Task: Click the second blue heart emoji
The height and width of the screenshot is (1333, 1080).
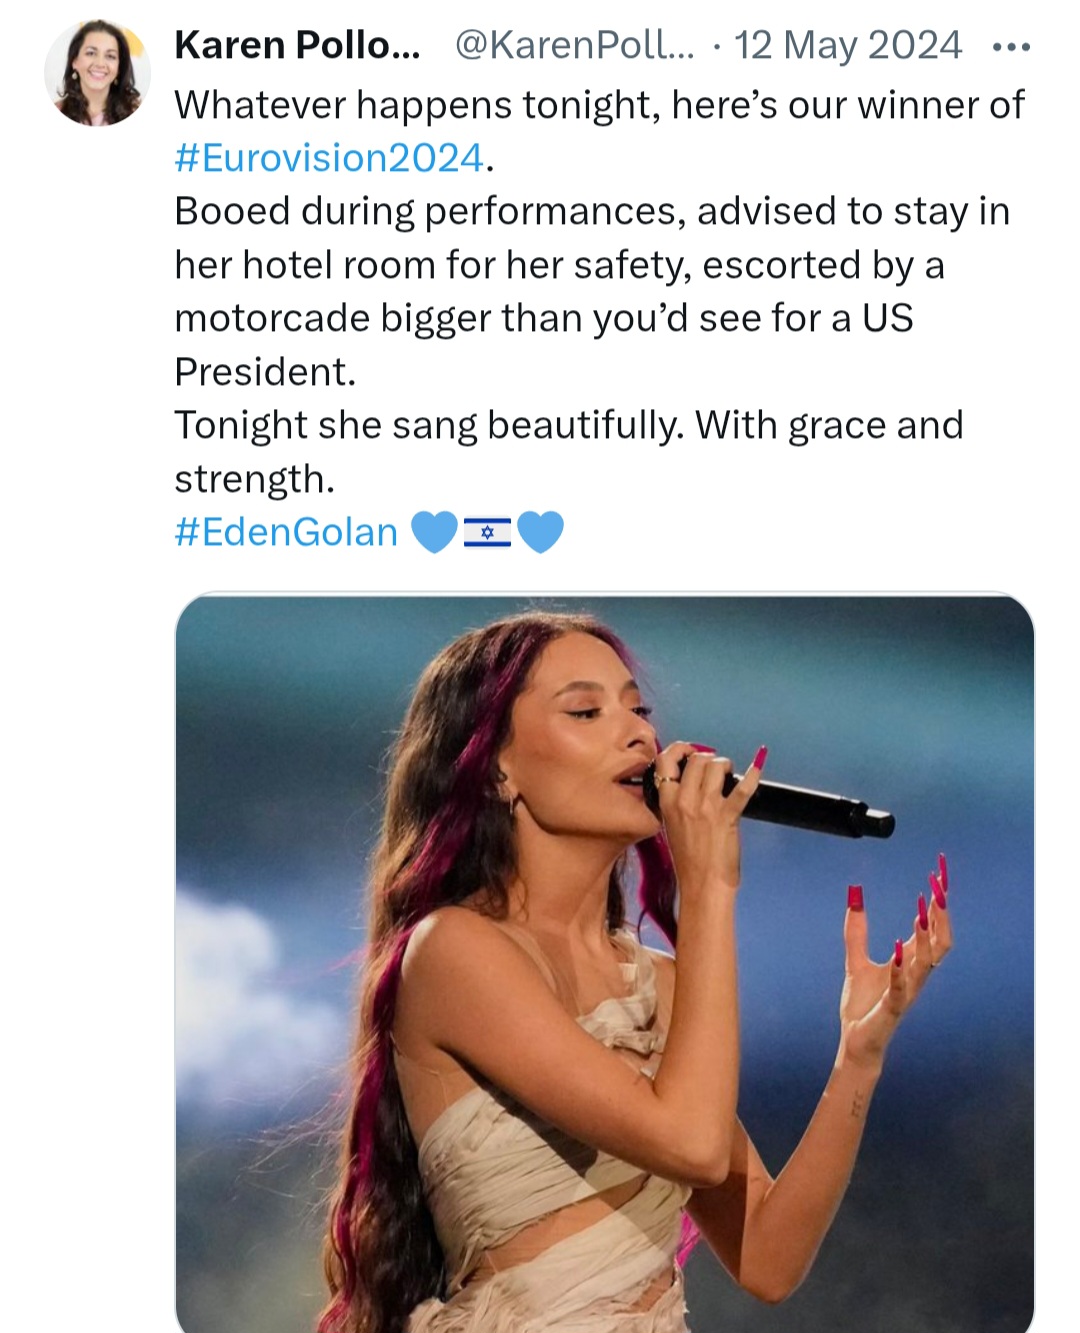Action: click(541, 532)
